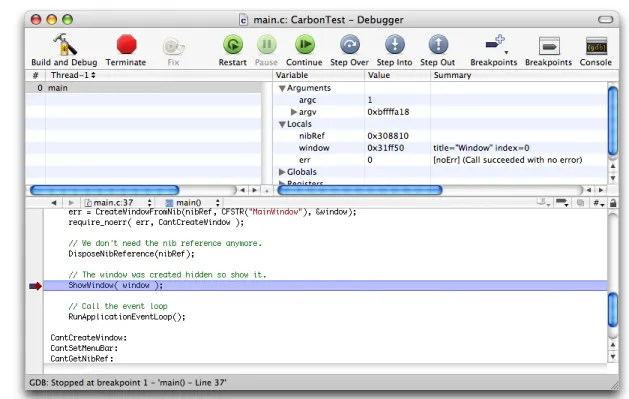629x399 pixels.
Task: Select the argc variable row
Action: [440, 100]
